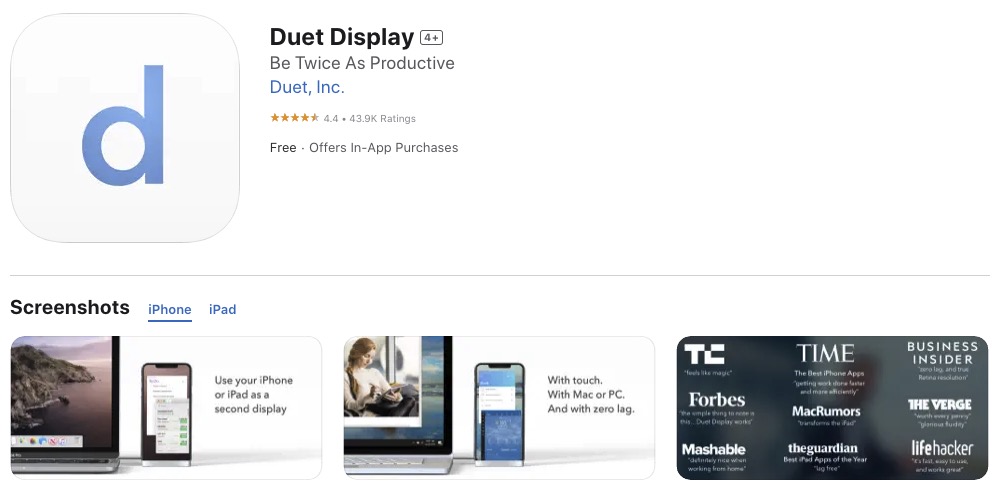Select the iPhone screenshots tab
Viewport: 993px width, 498px height.
click(x=170, y=309)
